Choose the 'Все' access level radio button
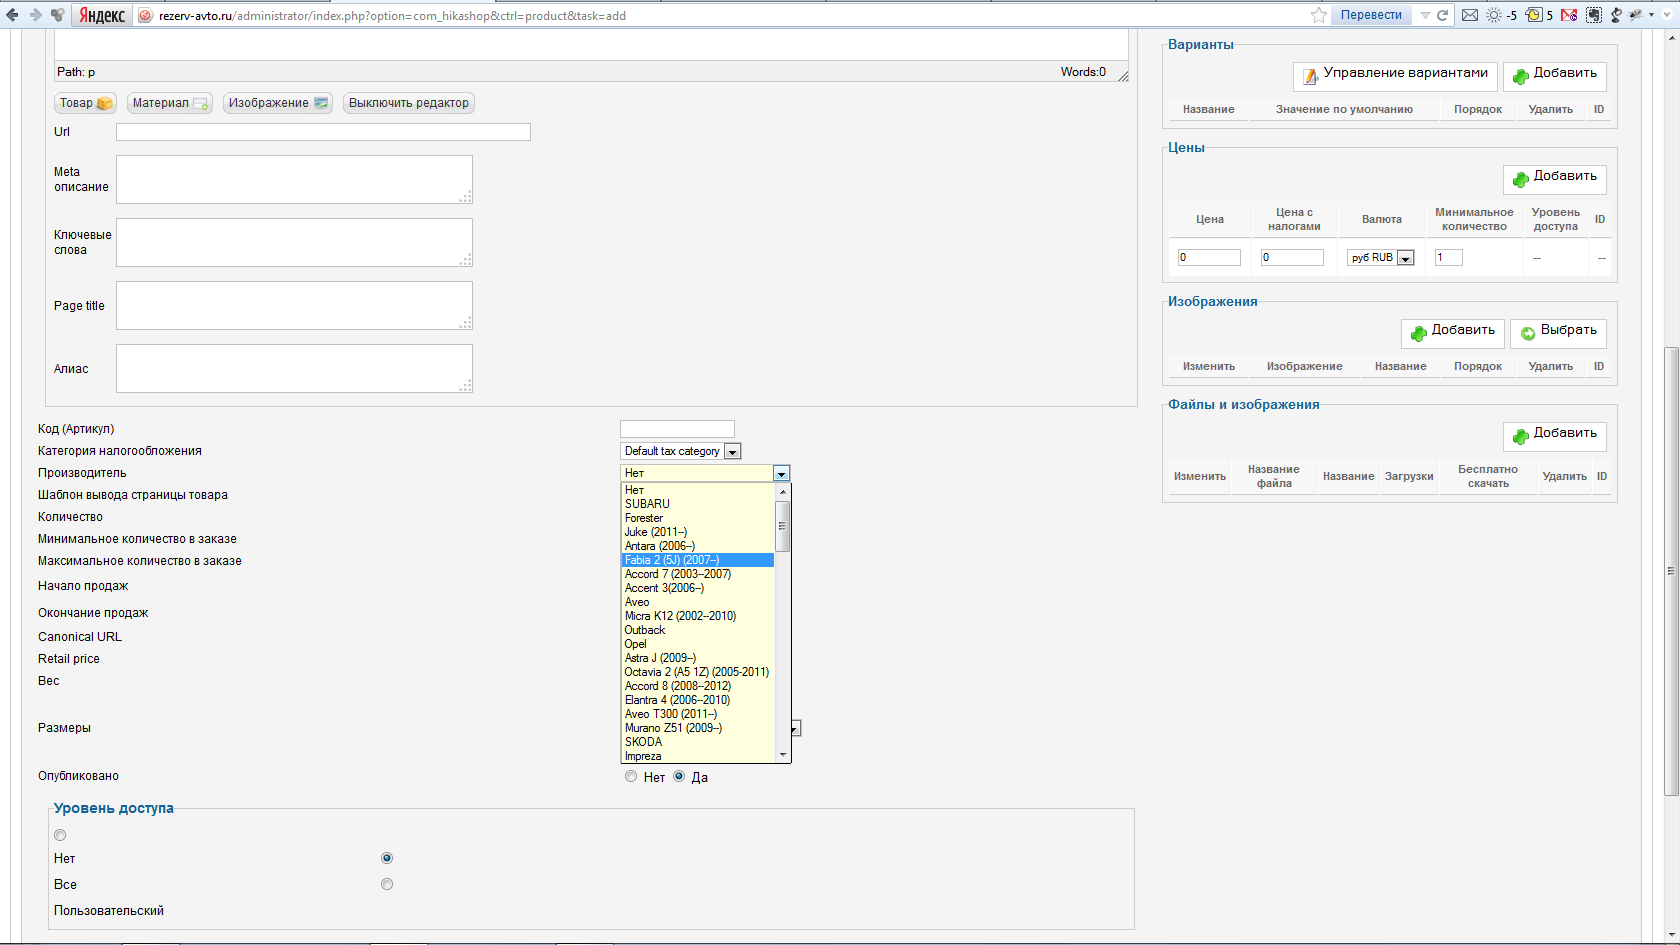The width and height of the screenshot is (1680, 945). tap(387, 884)
